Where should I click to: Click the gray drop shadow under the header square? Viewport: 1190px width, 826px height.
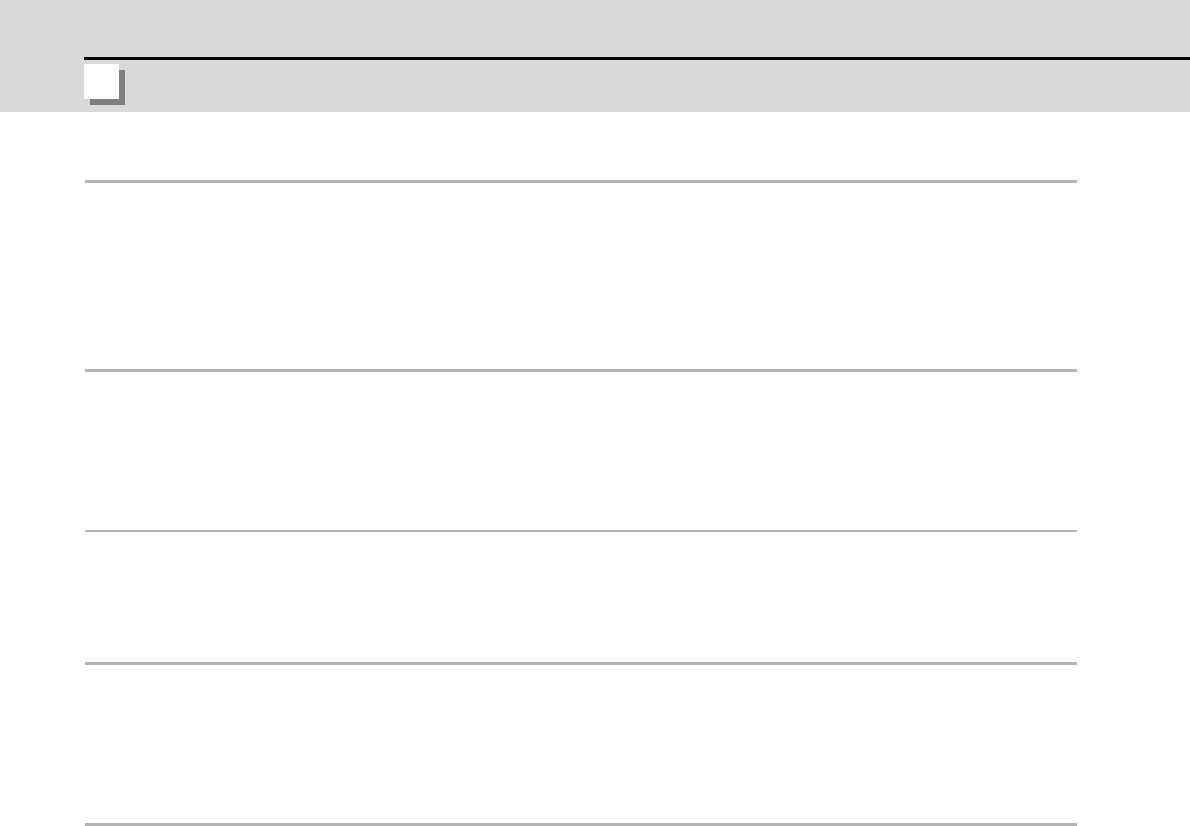click(x=107, y=102)
